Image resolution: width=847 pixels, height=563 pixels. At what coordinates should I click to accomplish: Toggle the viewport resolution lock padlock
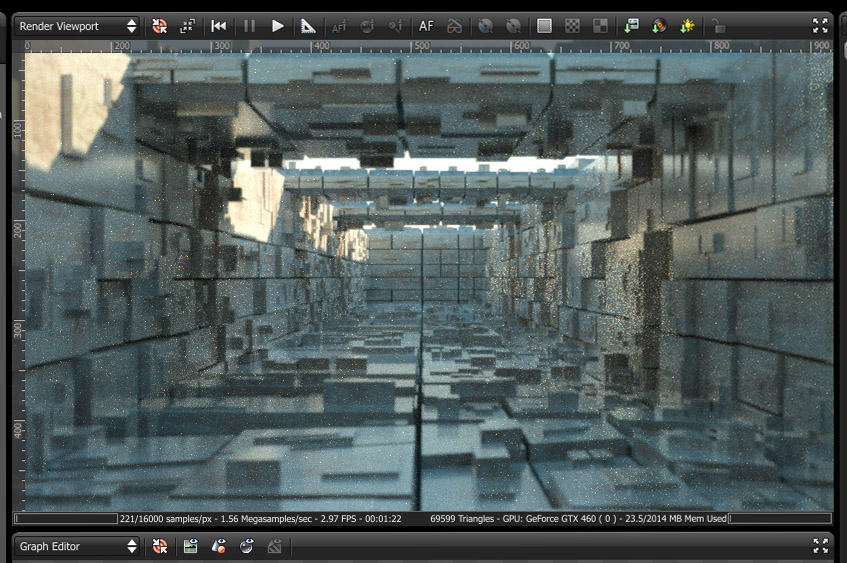coord(718,26)
